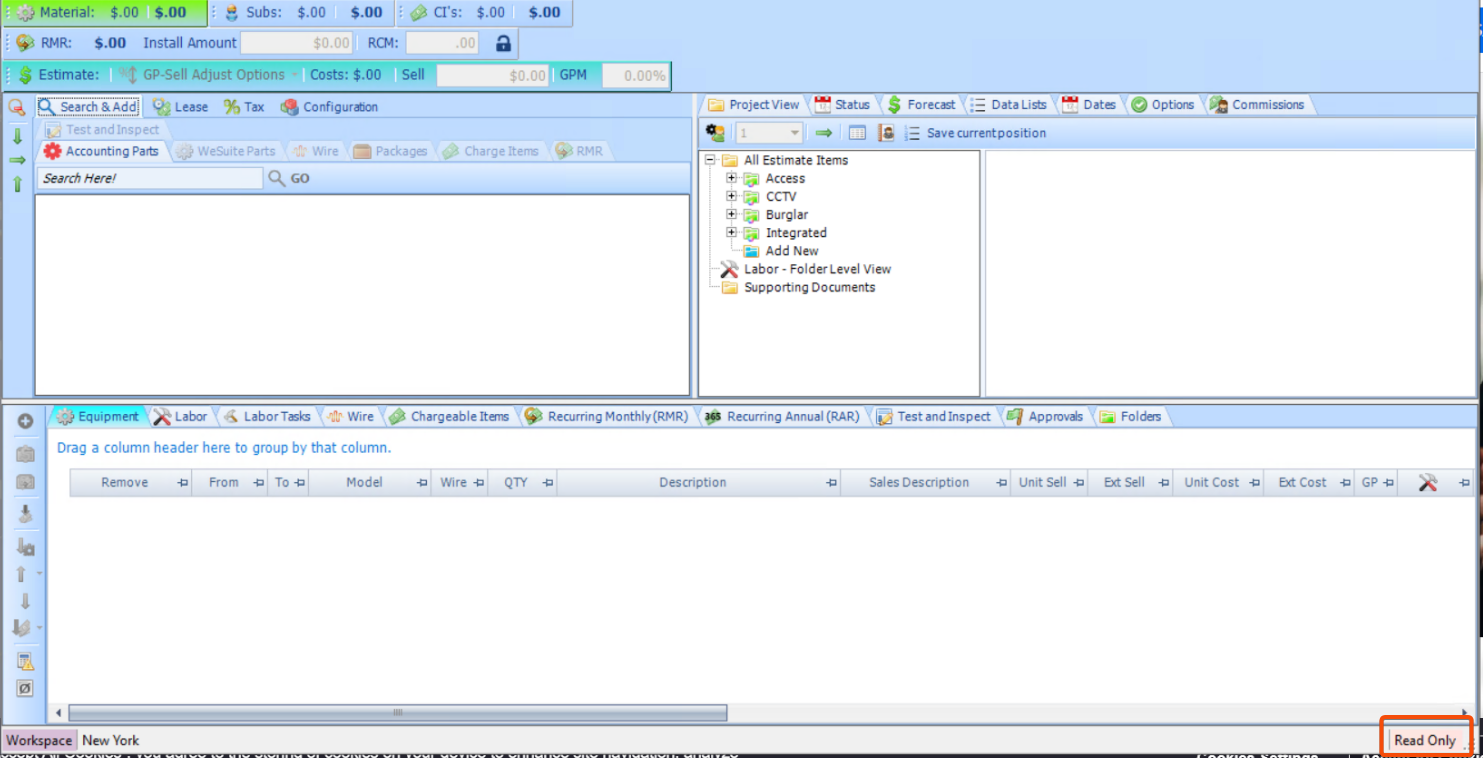This screenshot has width=1483, height=758.
Task: Click the magnifier icon above the green arrows
Action: (x=17, y=107)
